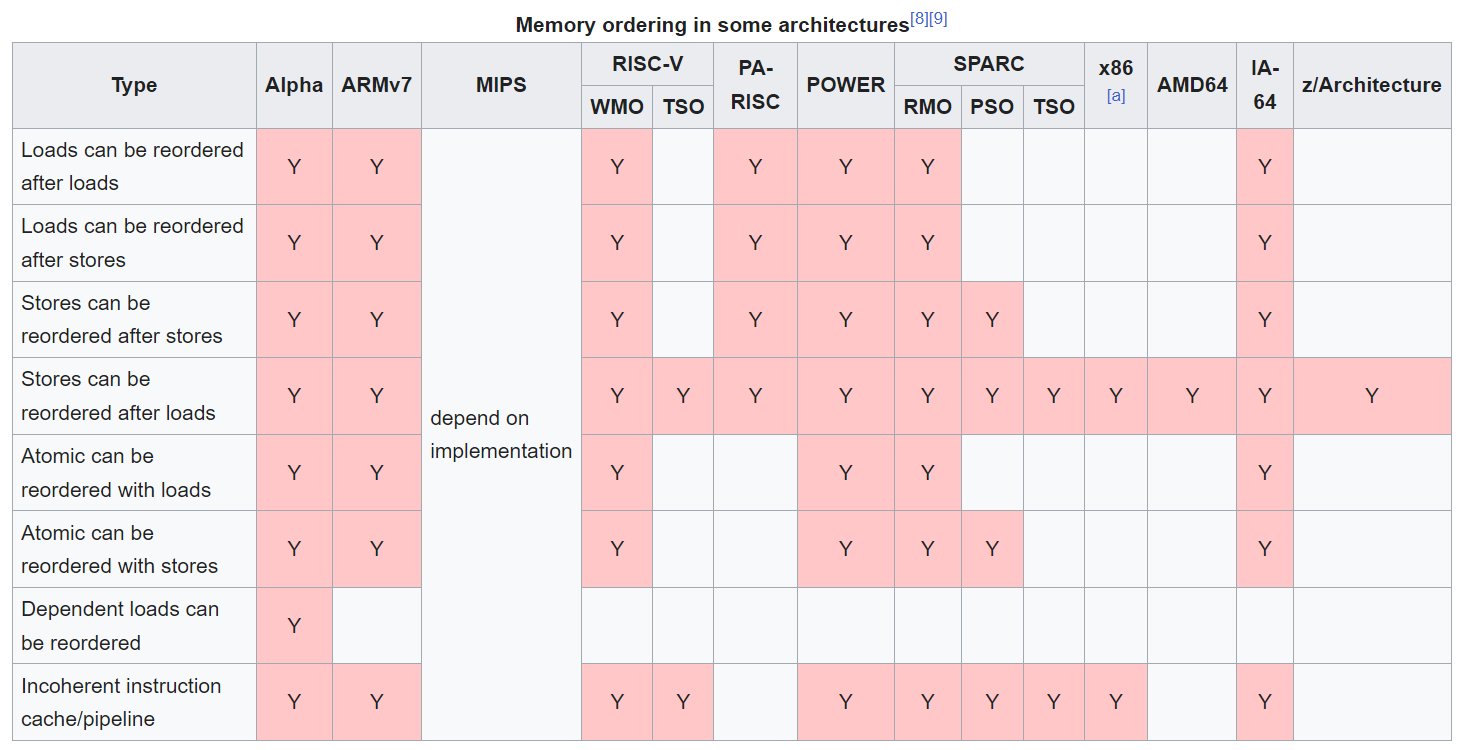The image size is (1463, 750).
Task: Click the RISC-V WMO subheader
Action: pos(617,107)
